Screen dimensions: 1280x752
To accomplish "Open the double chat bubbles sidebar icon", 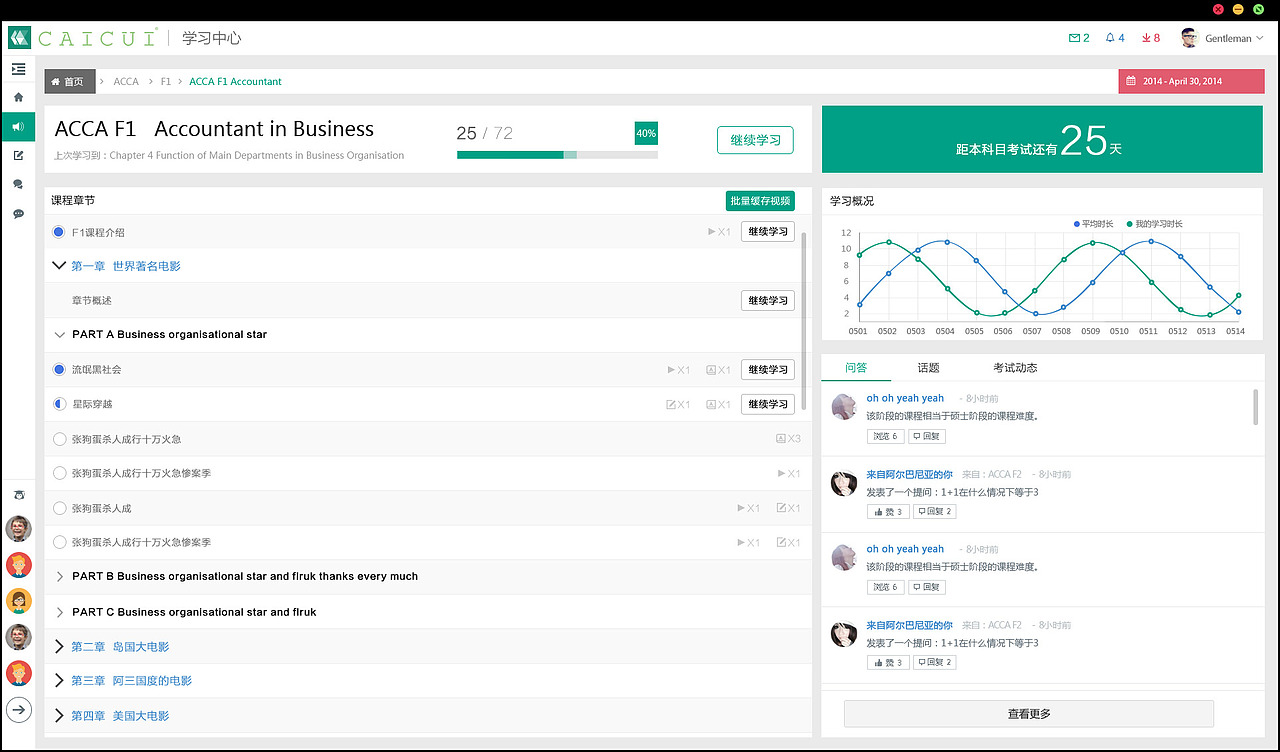I will [x=18, y=184].
